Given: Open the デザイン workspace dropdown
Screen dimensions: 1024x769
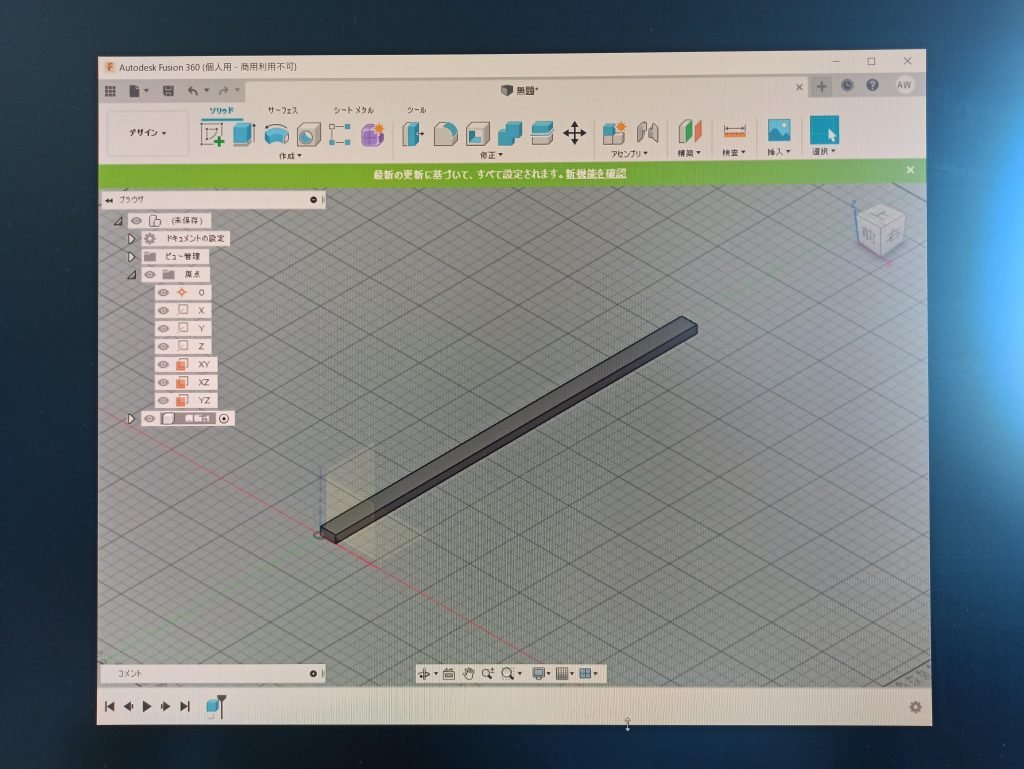Looking at the screenshot, I should pos(147,133).
